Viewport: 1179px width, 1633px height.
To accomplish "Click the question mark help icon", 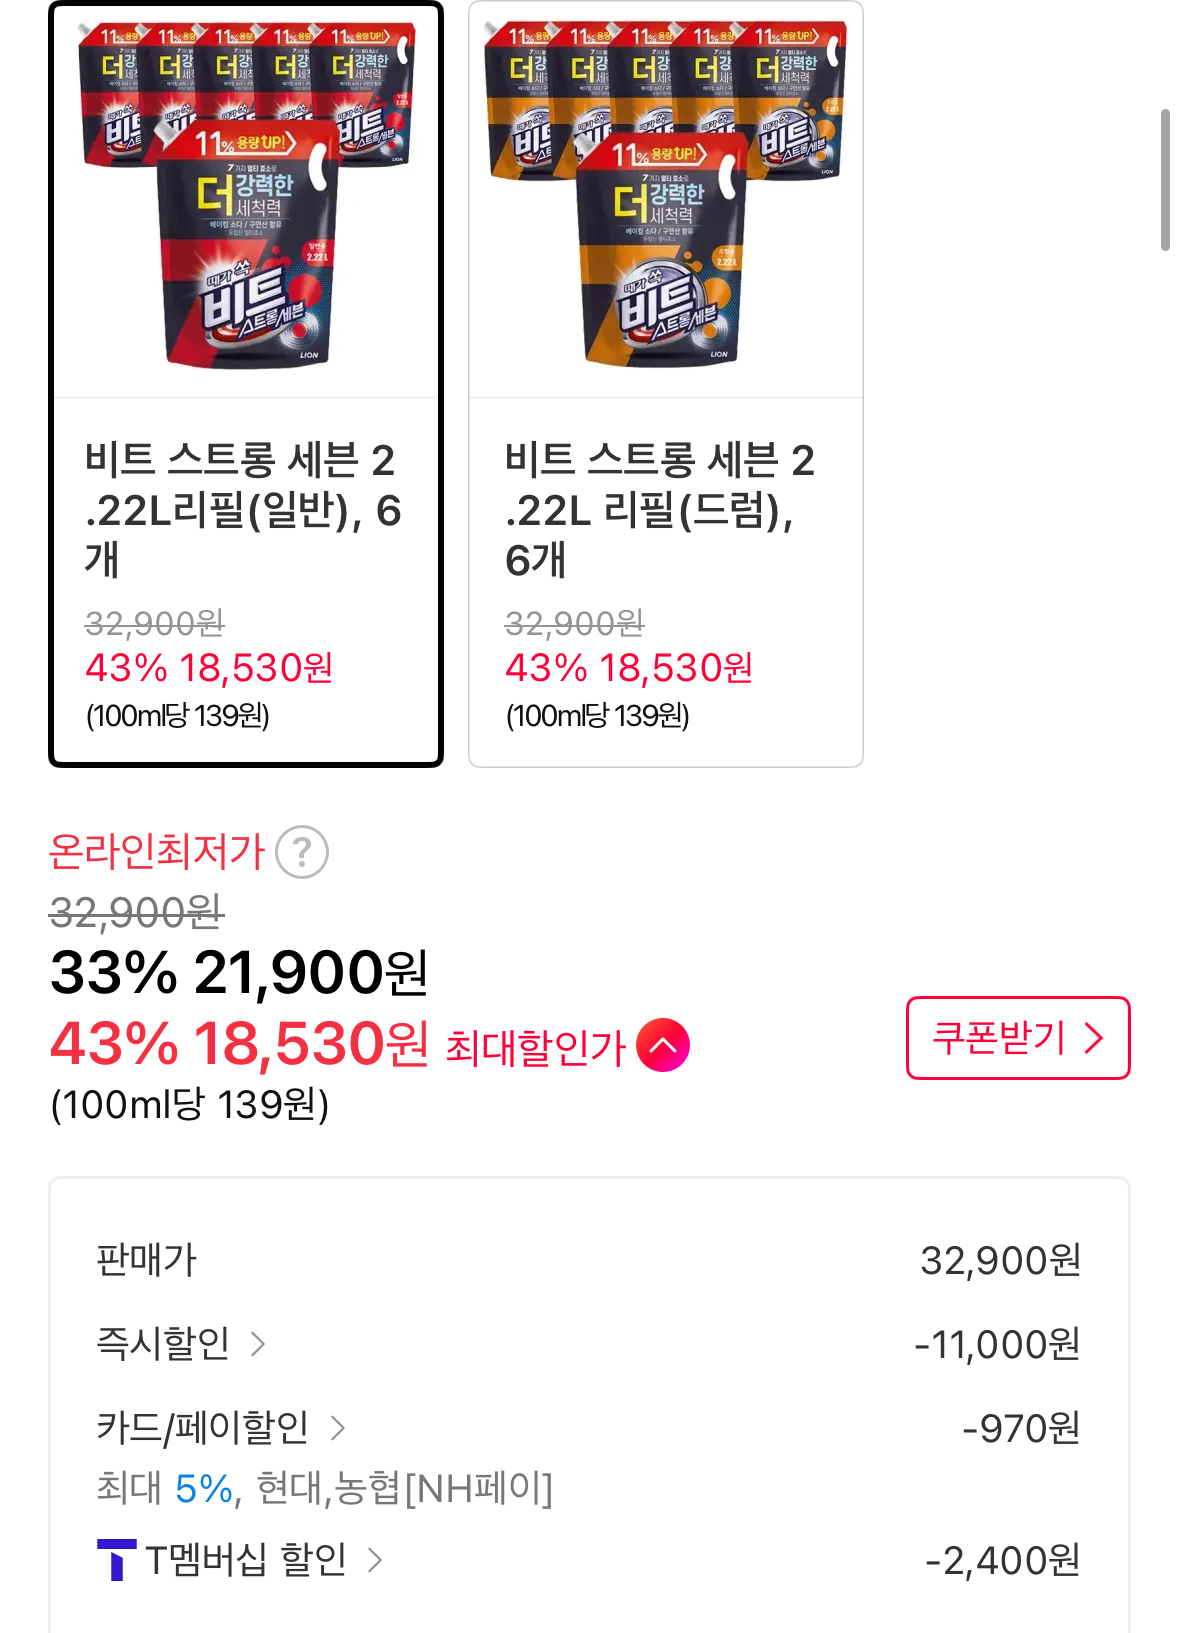I will click(x=301, y=852).
